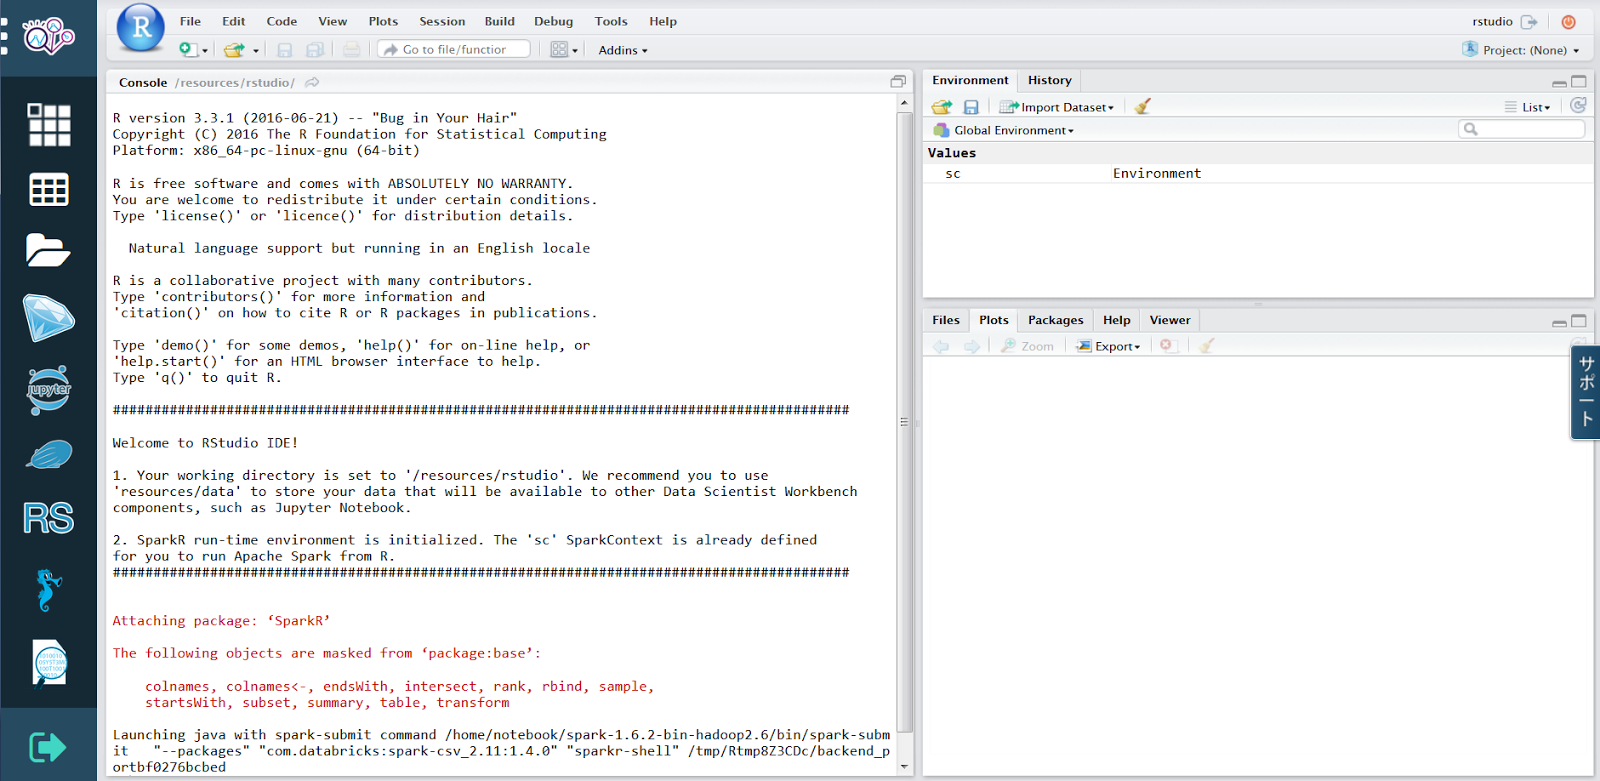Open the seahorse icon in sidebar

click(48, 590)
